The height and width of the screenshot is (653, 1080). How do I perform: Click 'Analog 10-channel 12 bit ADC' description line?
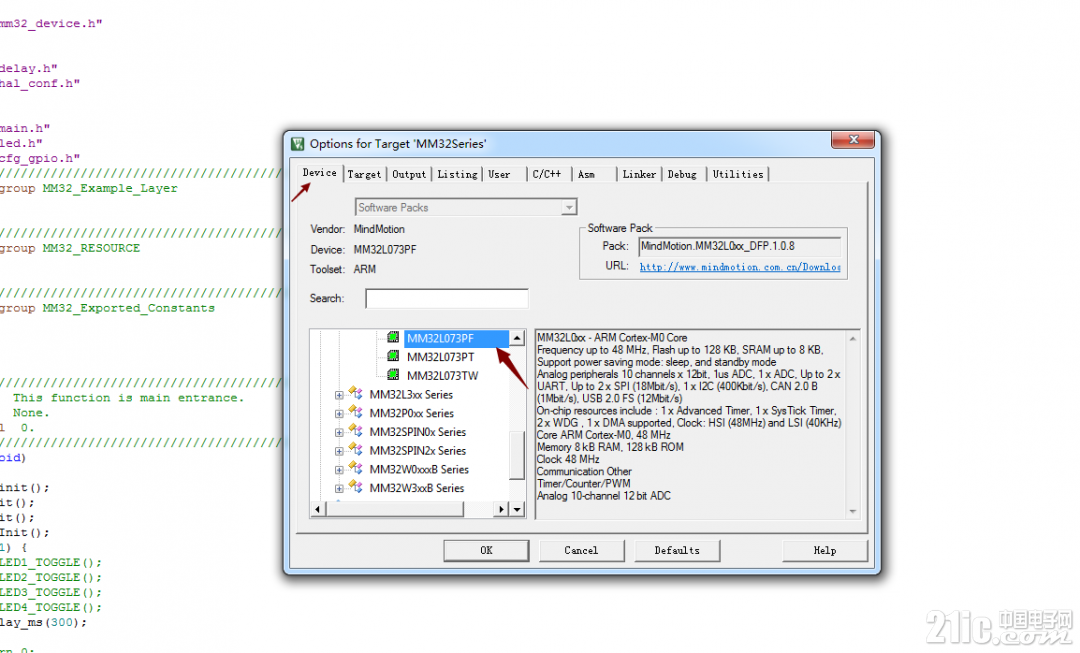pos(603,495)
